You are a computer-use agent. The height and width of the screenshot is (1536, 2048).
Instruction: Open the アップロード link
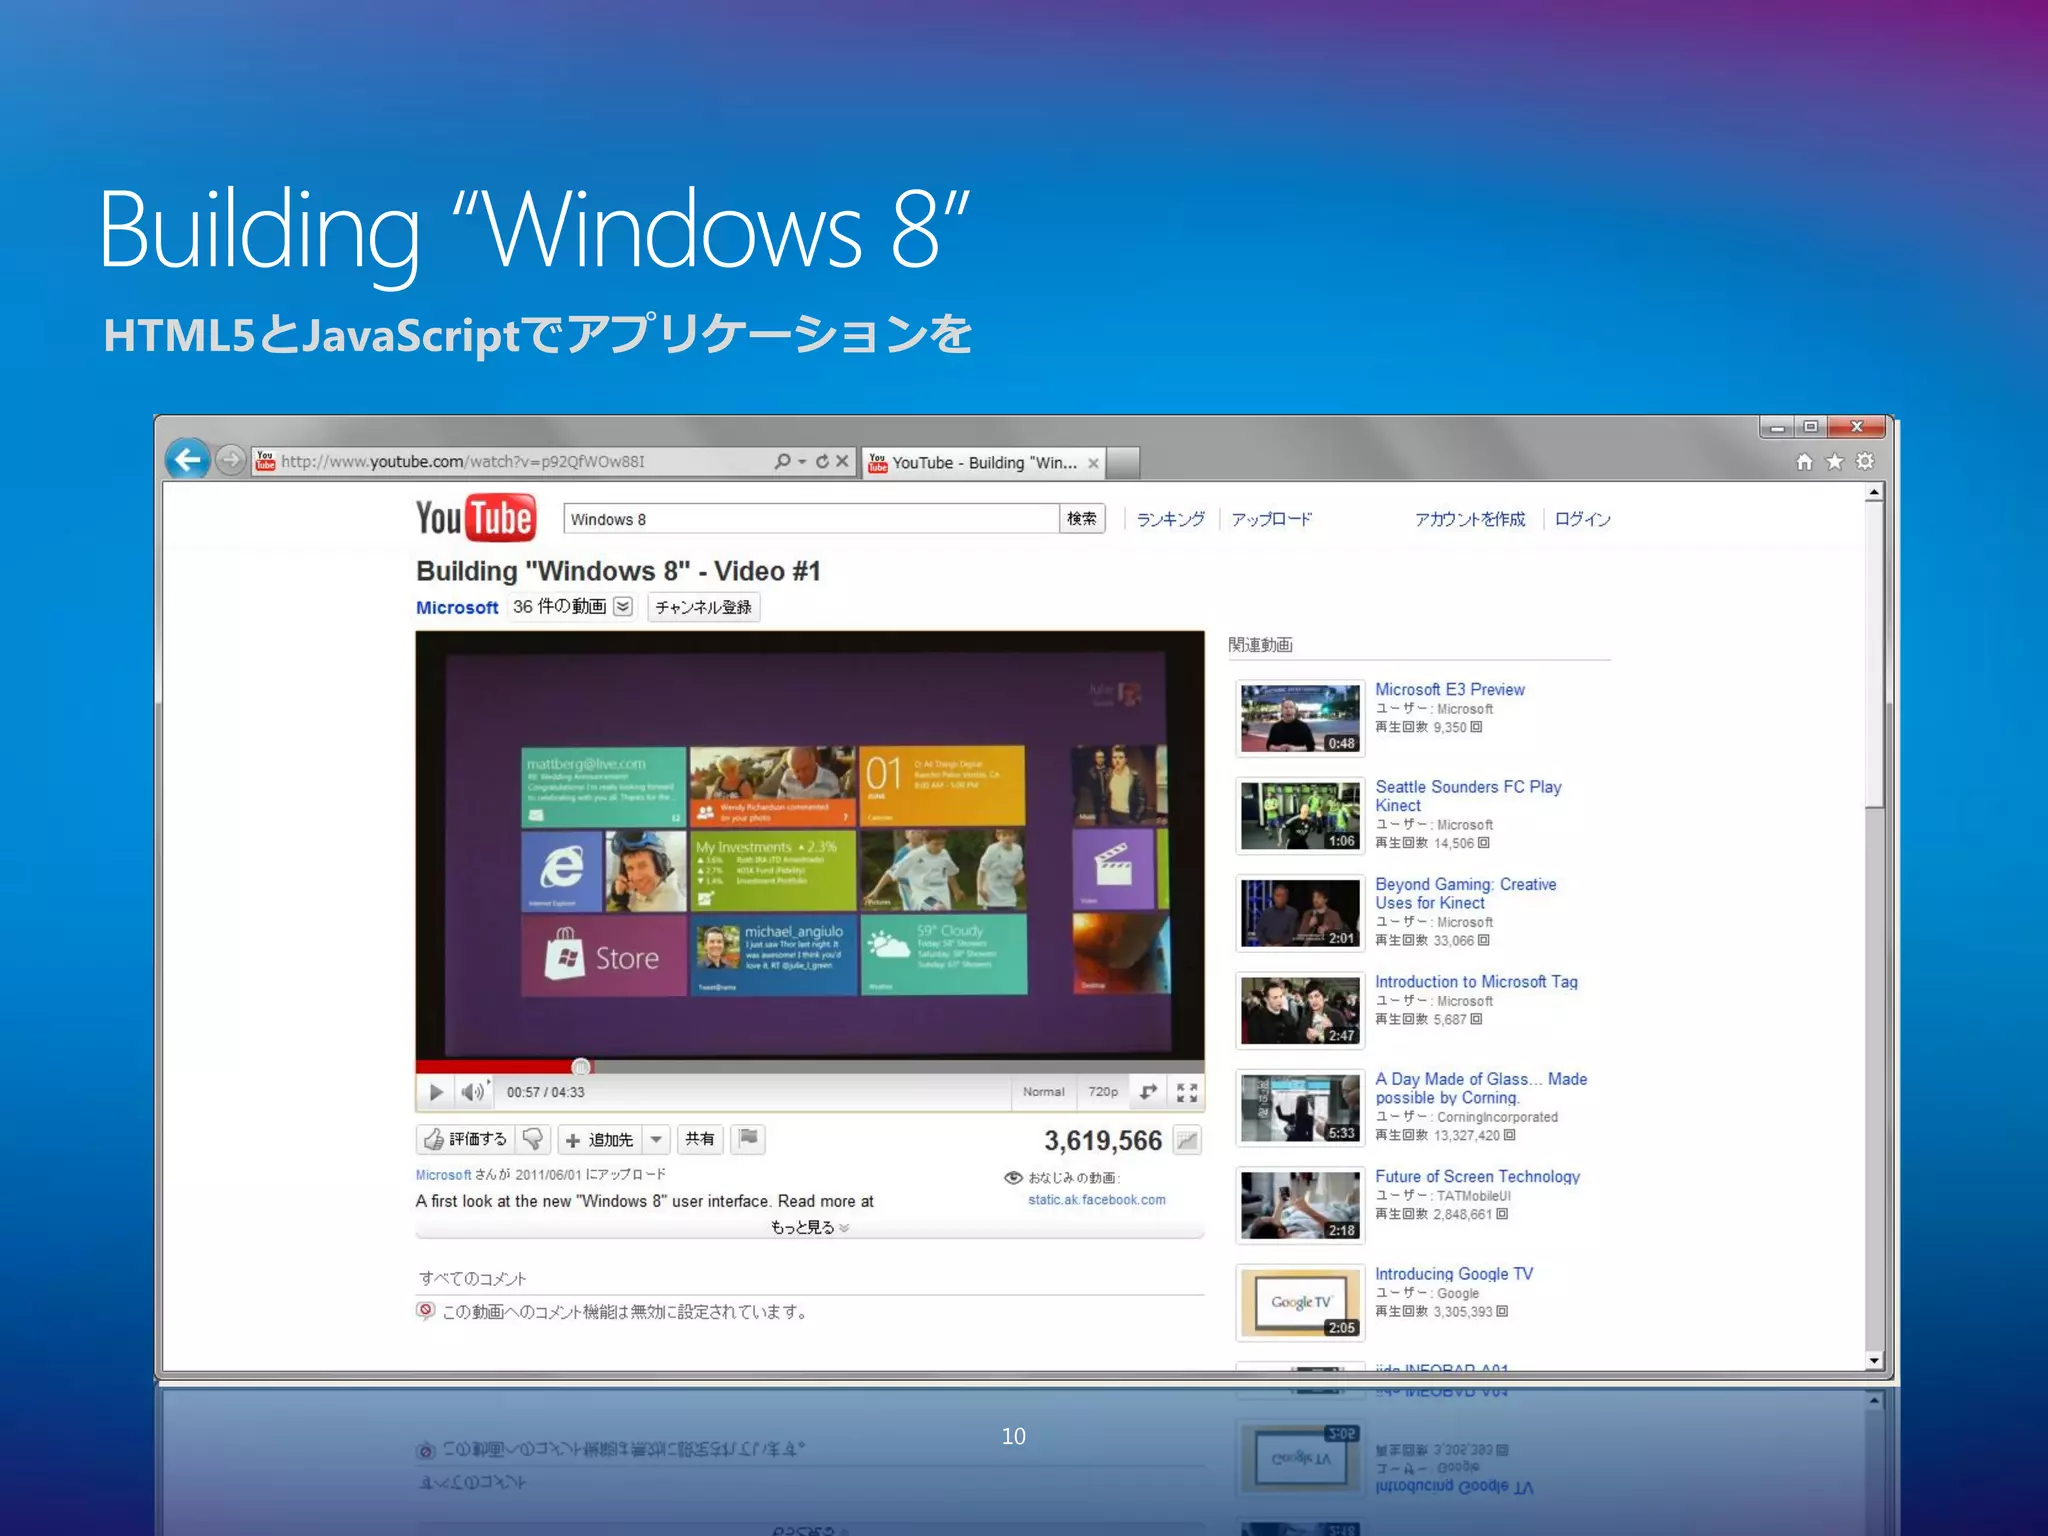click(1271, 519)
